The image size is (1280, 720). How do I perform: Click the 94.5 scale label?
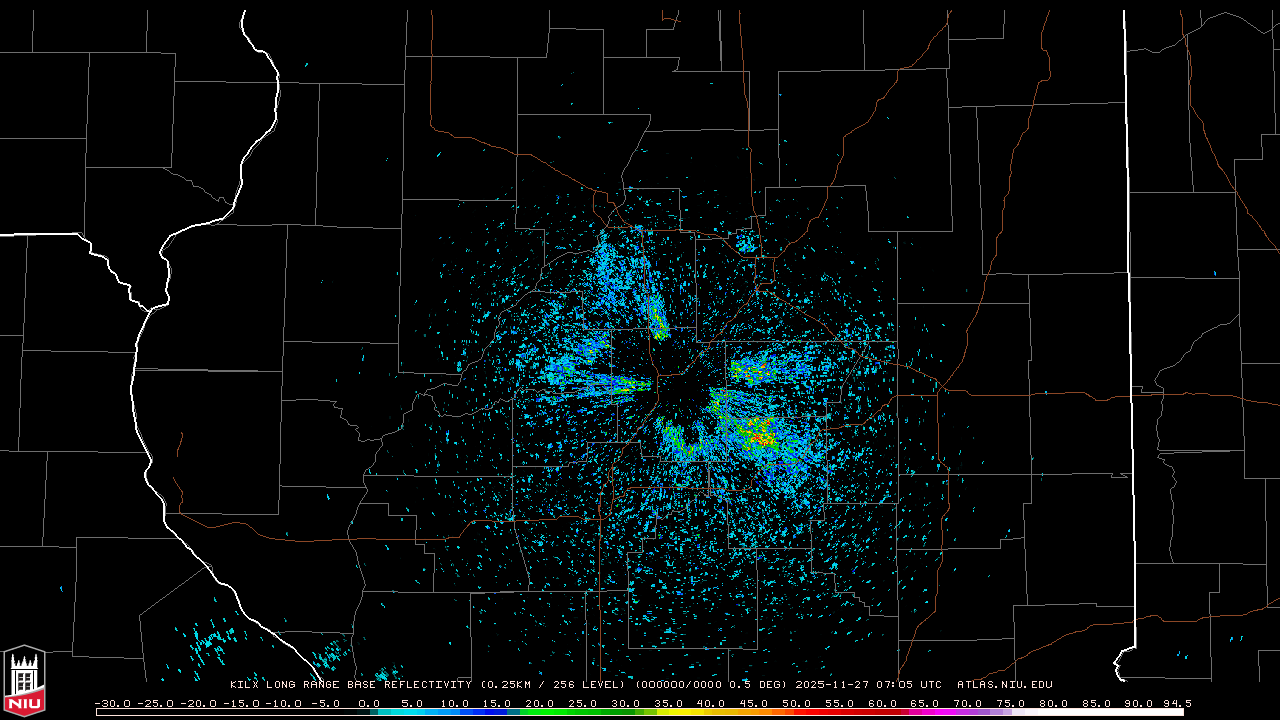click(x=1178, y=703)
